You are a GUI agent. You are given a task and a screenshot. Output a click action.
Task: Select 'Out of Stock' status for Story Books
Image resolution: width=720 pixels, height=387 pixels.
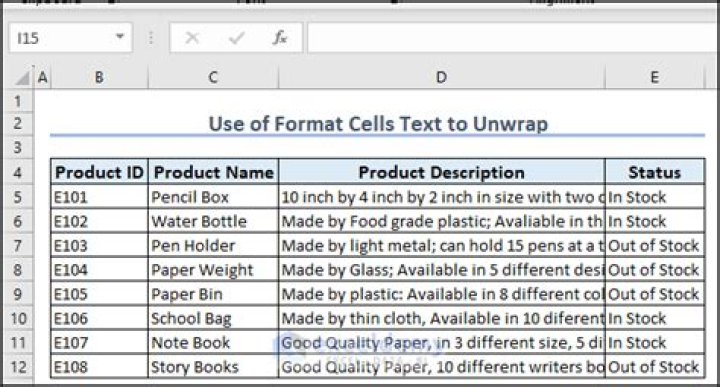click(655, 367)
